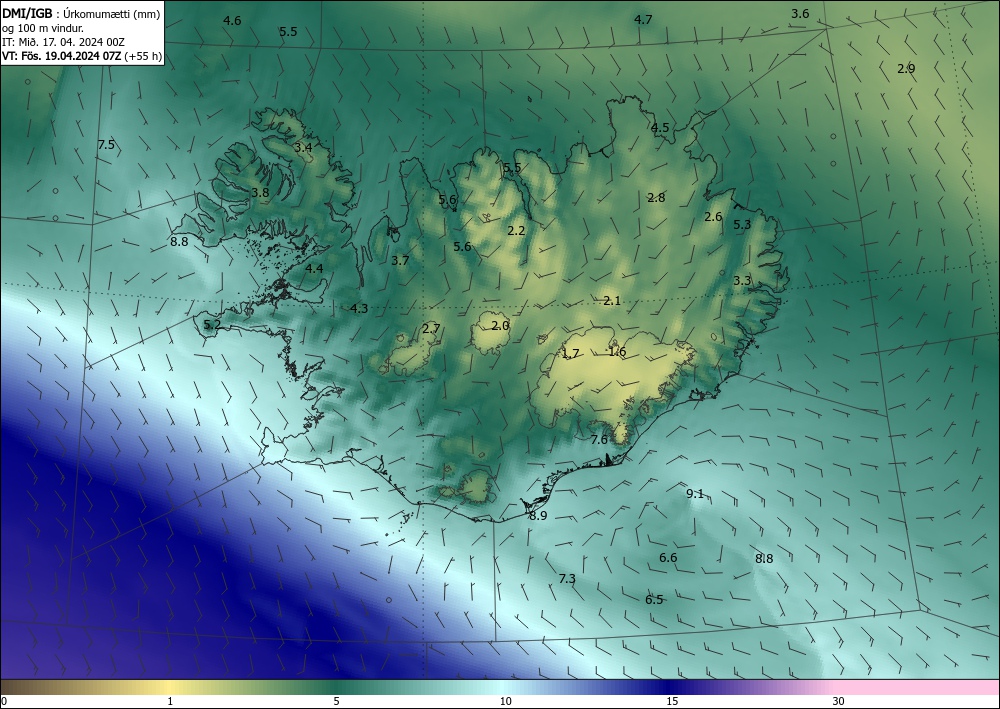Select the 2.8 value in northeast Iceland
This screenshot has width=1000, height=709.
click(x=656, y=197)
